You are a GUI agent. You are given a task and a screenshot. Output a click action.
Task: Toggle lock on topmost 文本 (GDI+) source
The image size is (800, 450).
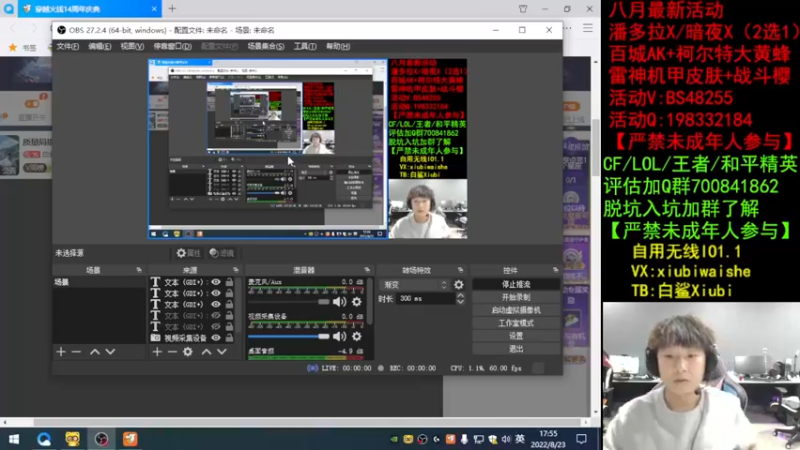[229, 282]
